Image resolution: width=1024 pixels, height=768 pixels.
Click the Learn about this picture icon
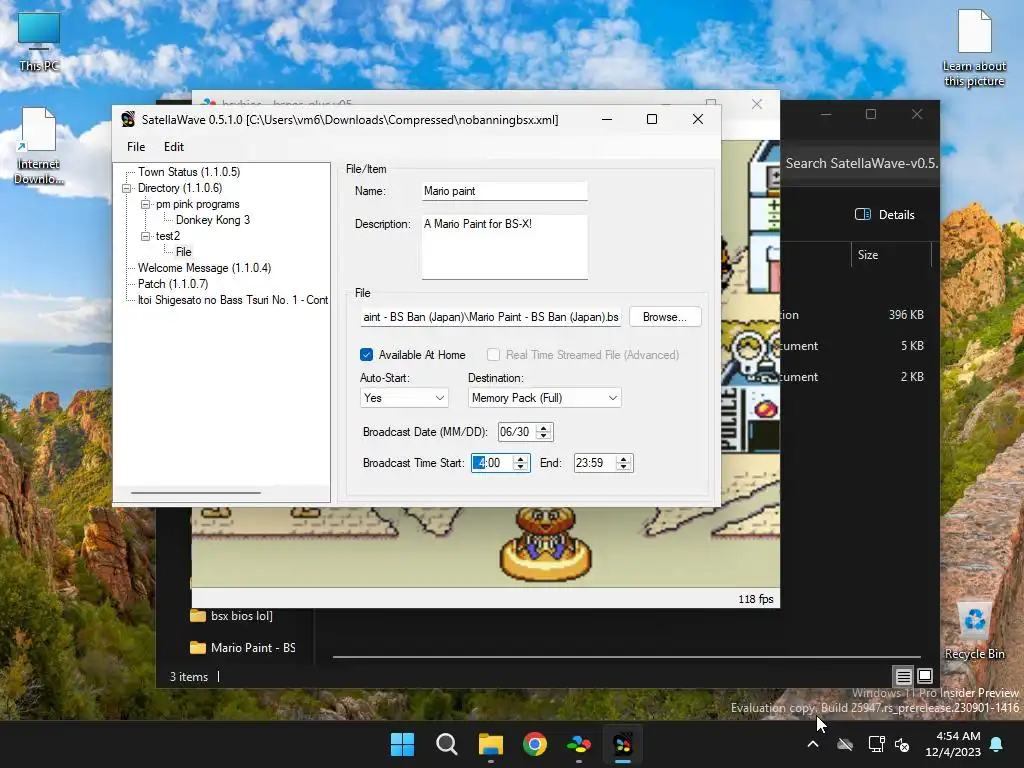click(x=974, y=47)
